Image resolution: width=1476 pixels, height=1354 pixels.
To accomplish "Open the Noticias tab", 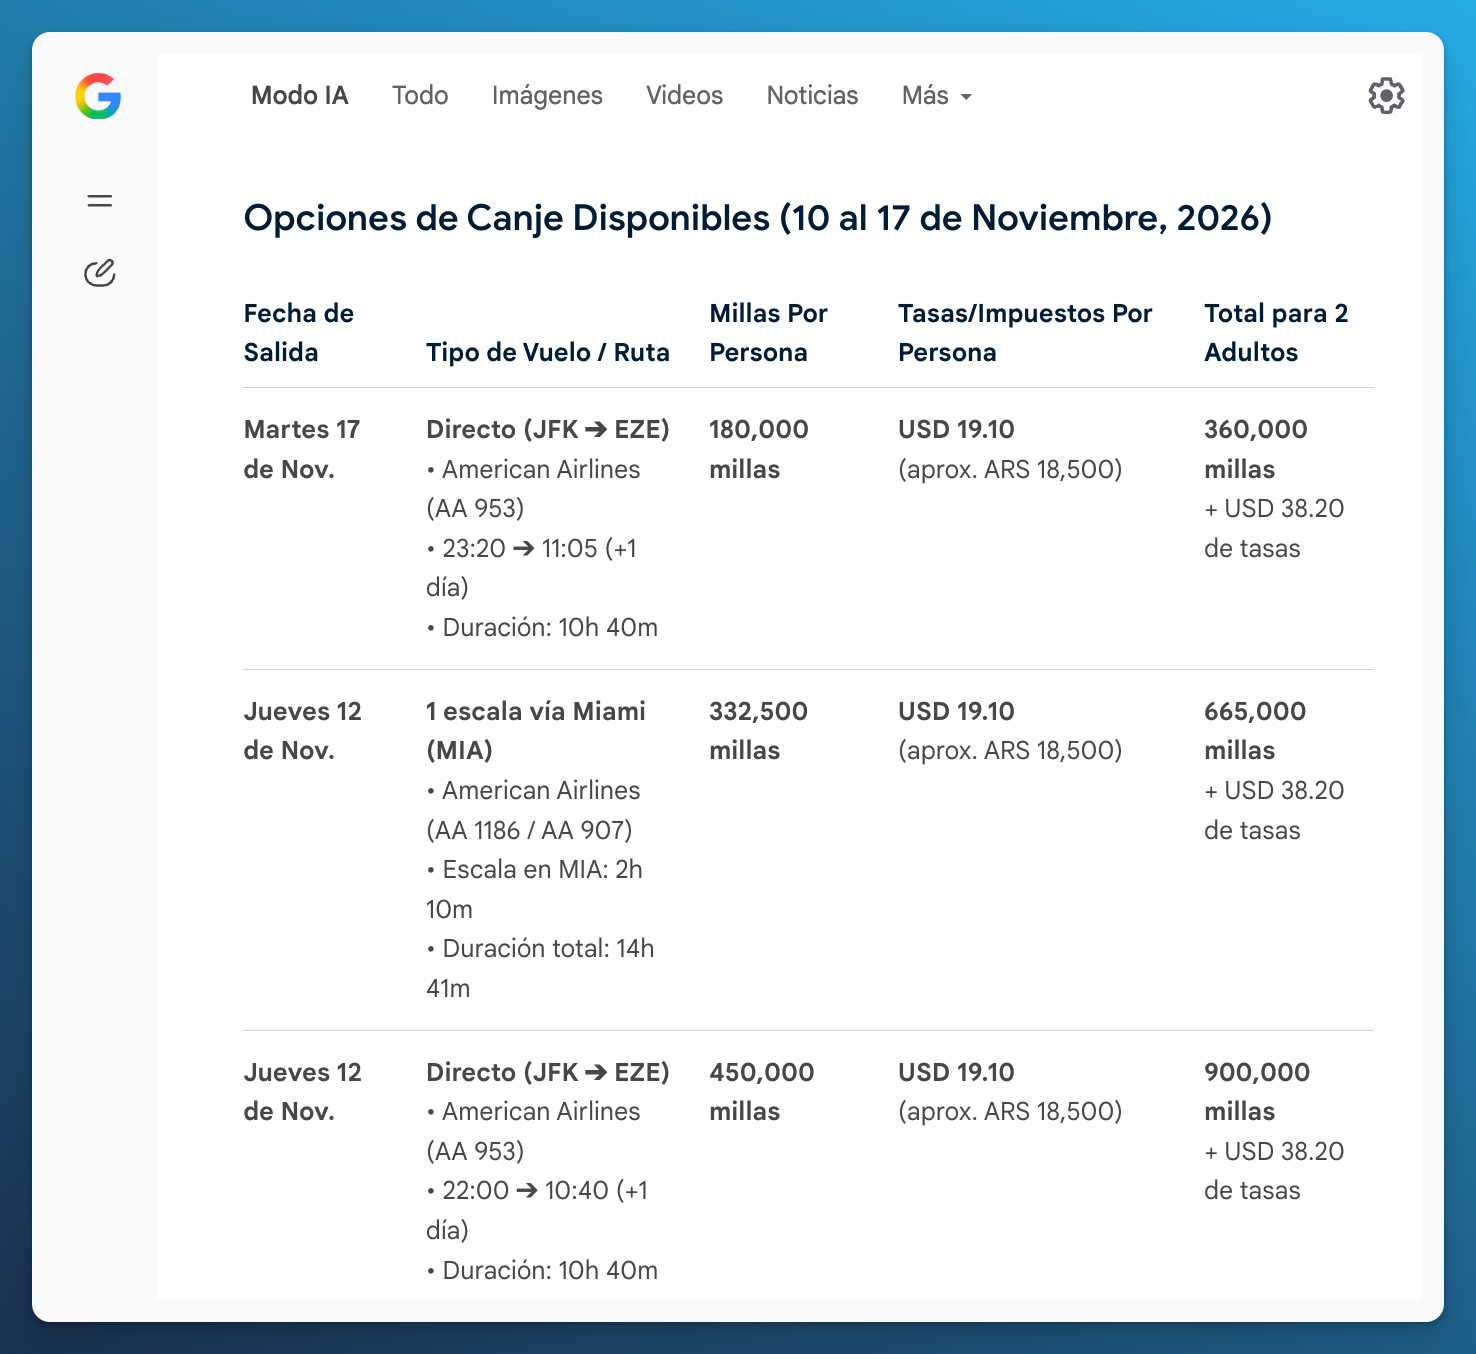I will [x=812, y=96].
